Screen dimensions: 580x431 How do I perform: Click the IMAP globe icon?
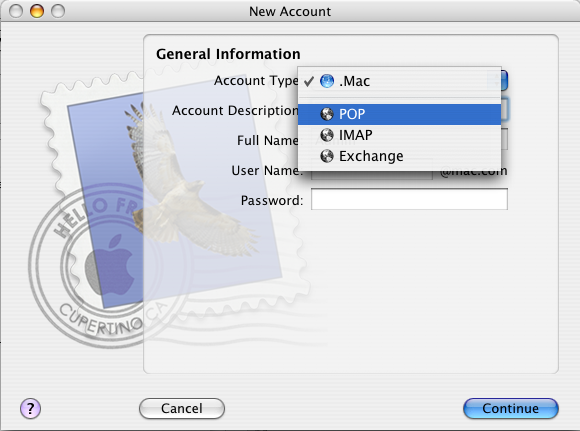[327, 135]
